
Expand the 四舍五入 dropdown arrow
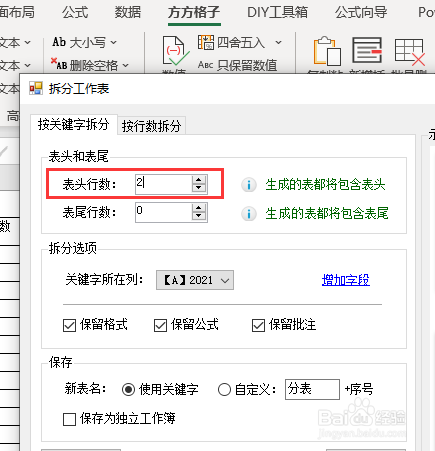coord(278,43)
